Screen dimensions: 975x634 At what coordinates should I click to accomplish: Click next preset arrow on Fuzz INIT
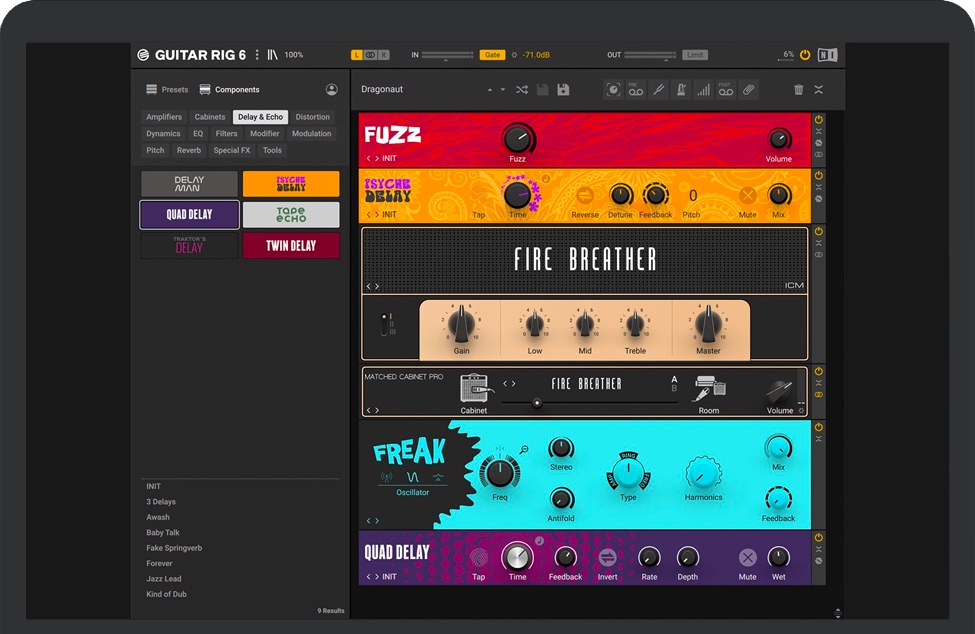coord(377,159)
